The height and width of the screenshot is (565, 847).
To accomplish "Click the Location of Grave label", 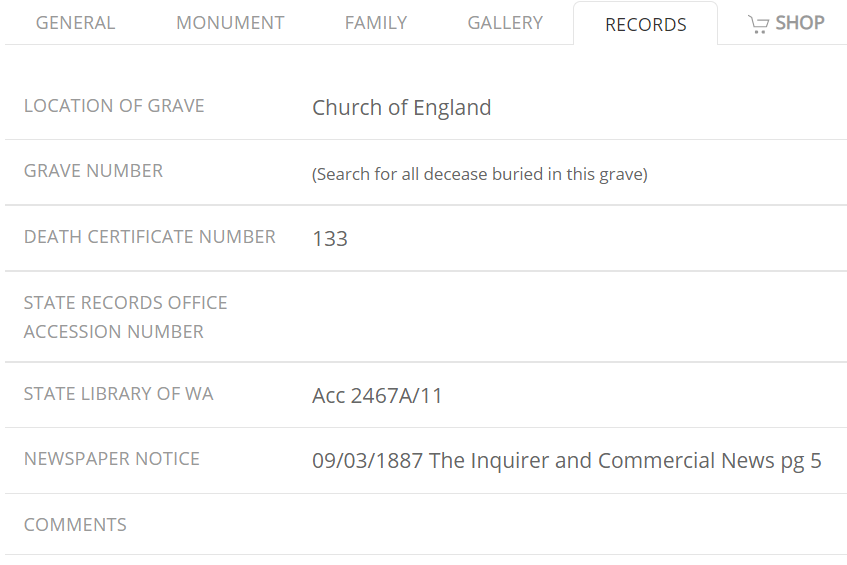I will coord(114,106).
